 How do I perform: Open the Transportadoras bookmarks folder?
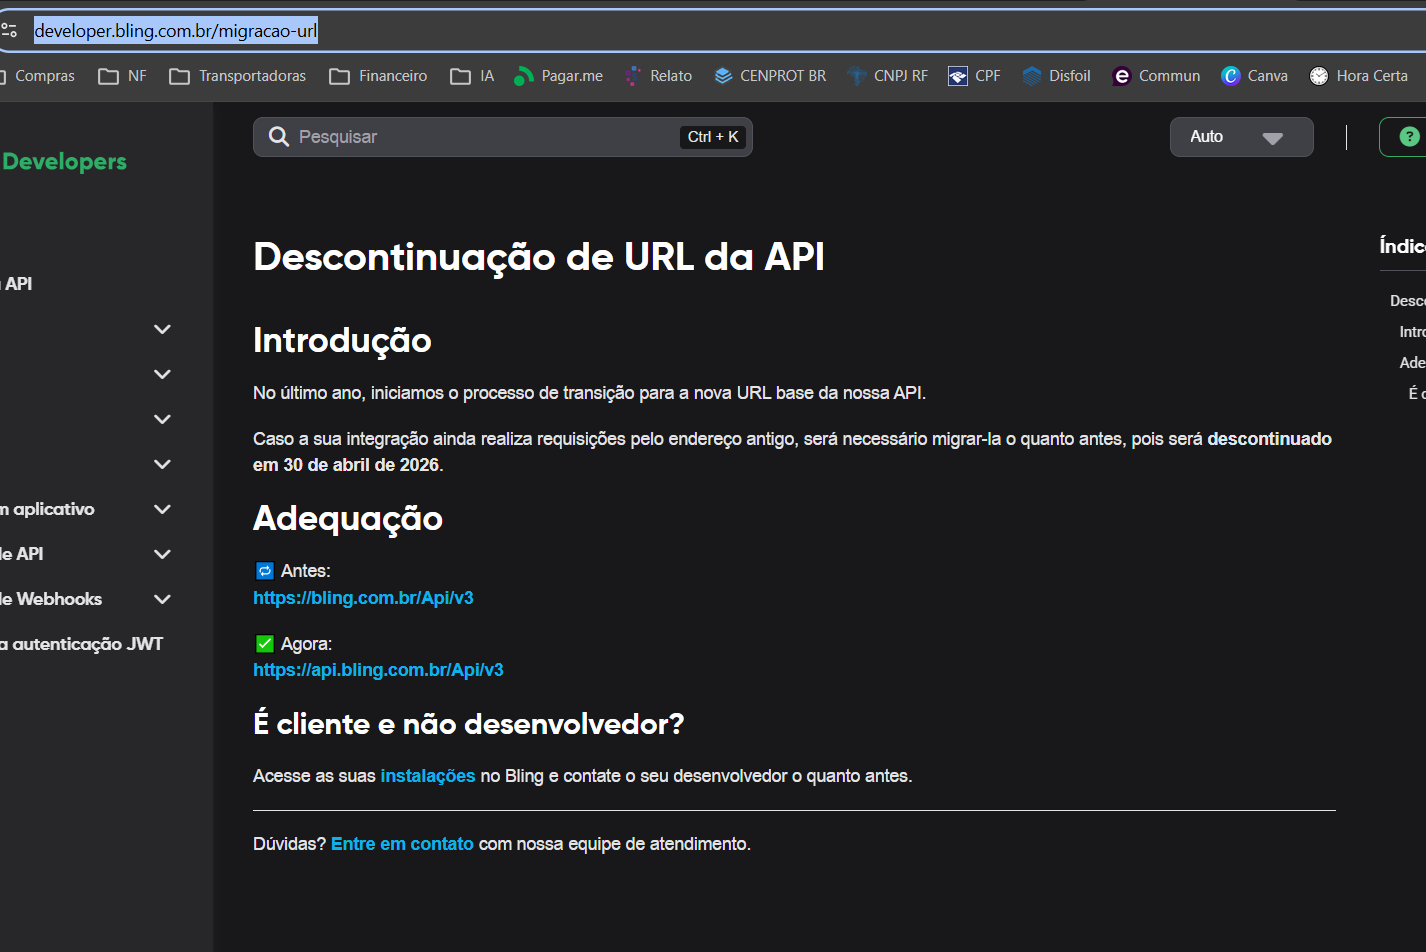[x=238, y=76]
